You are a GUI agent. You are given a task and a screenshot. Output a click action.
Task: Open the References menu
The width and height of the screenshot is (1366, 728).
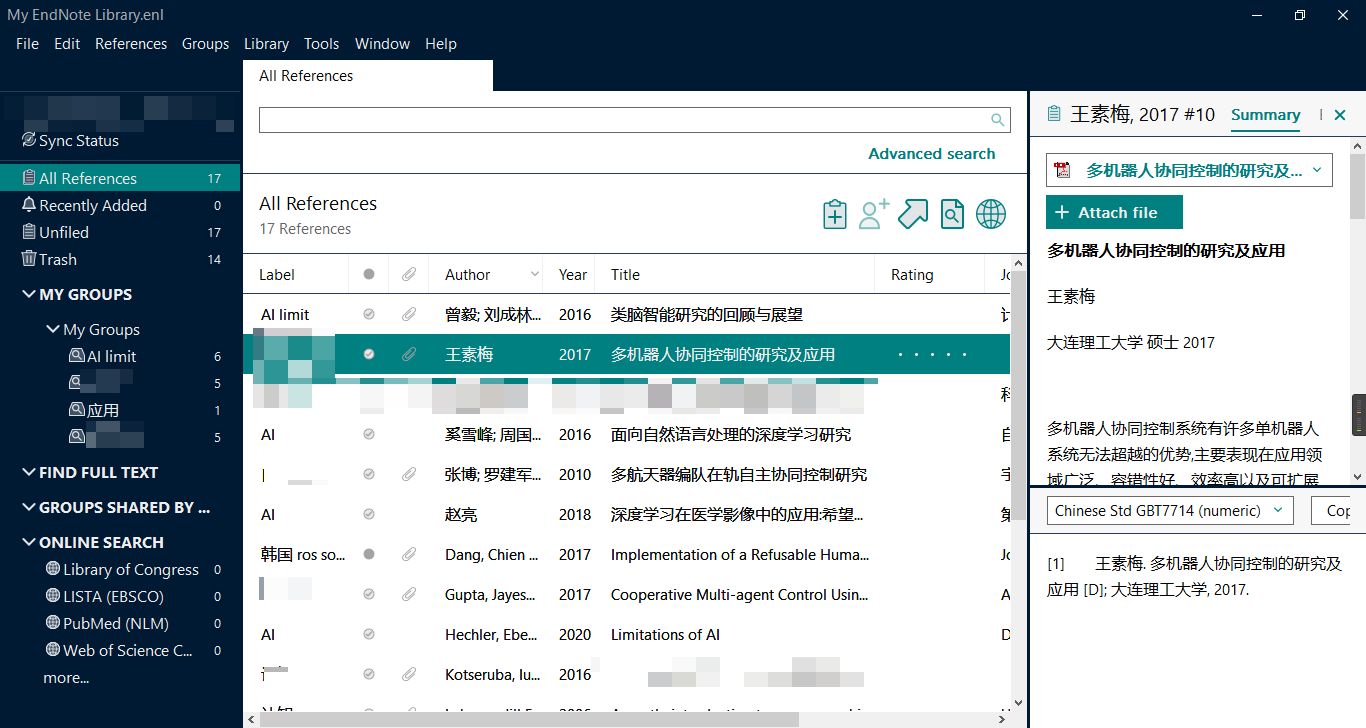coord(131,44)
